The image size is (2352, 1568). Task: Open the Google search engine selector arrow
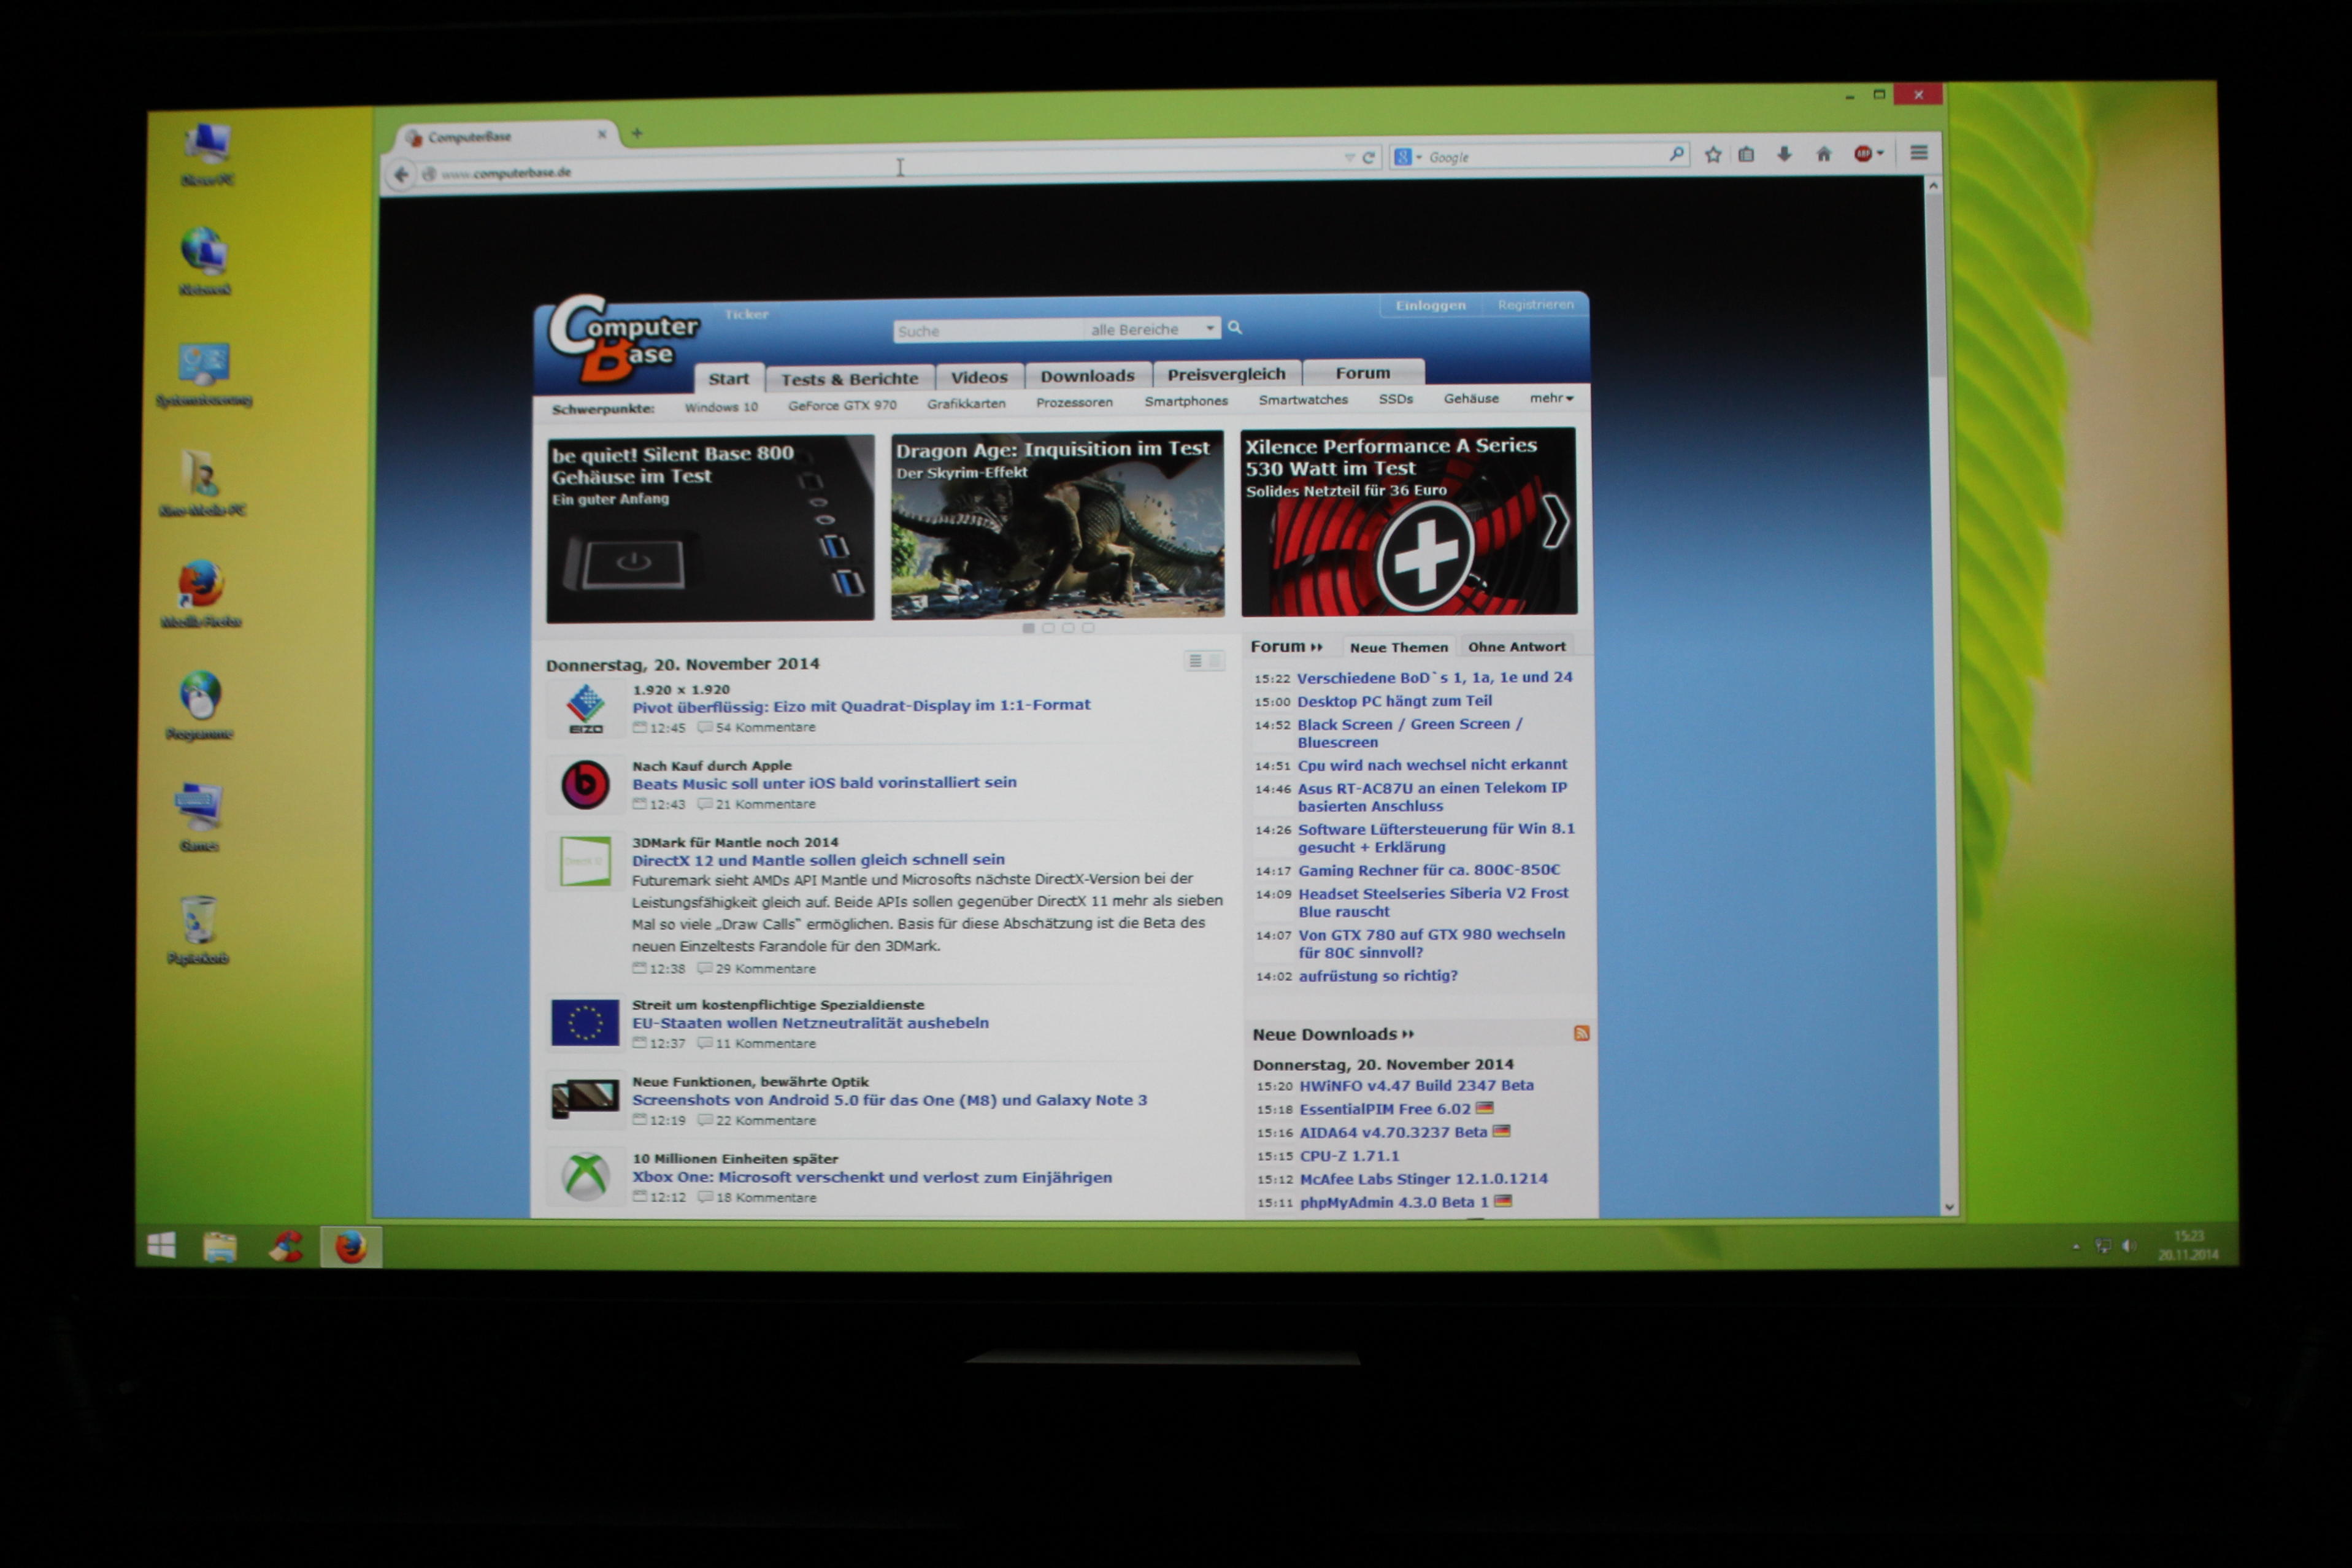coord(1419,157)
